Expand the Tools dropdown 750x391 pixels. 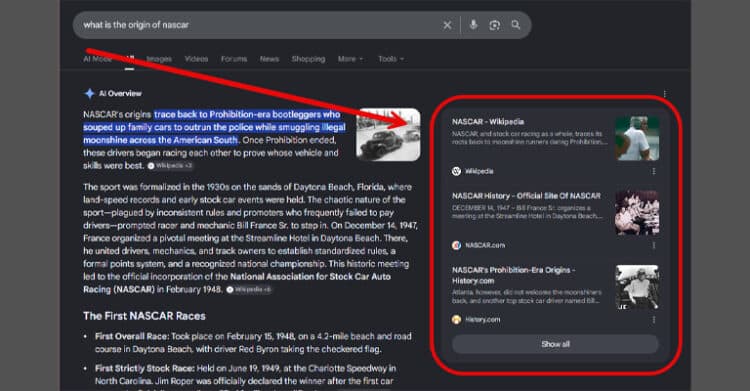tap(391, 59)
